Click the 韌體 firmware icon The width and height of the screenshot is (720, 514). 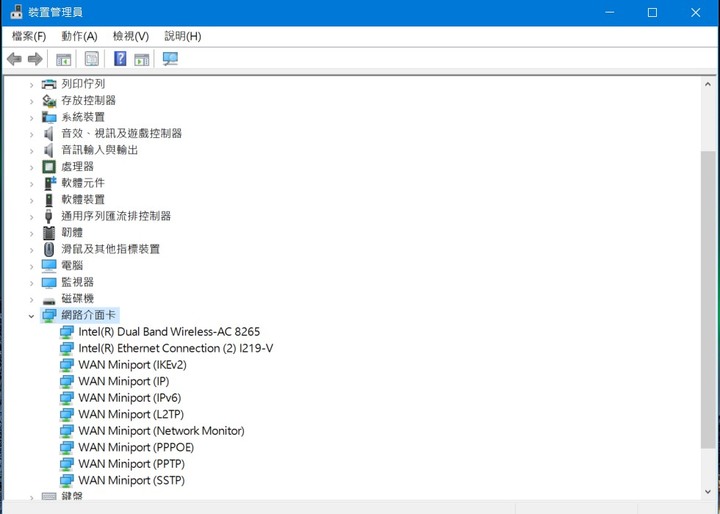click(x=49, y=233)
